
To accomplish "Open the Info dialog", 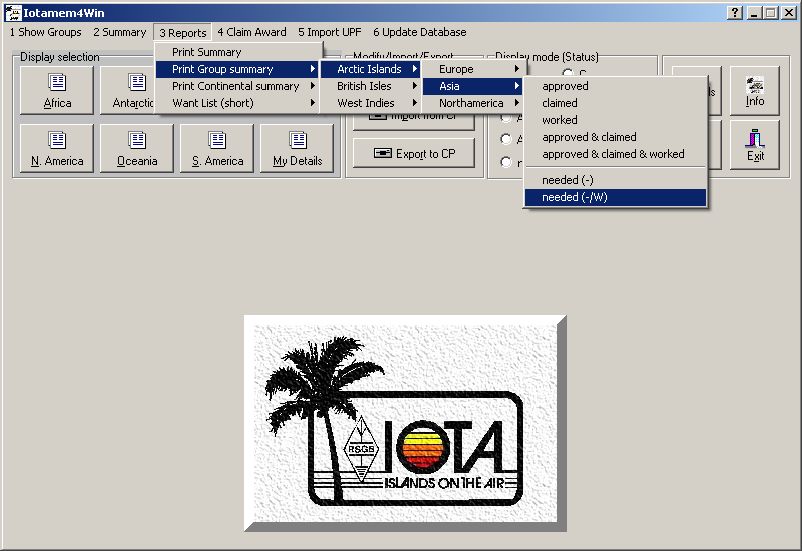I will (x=755, y=90).
